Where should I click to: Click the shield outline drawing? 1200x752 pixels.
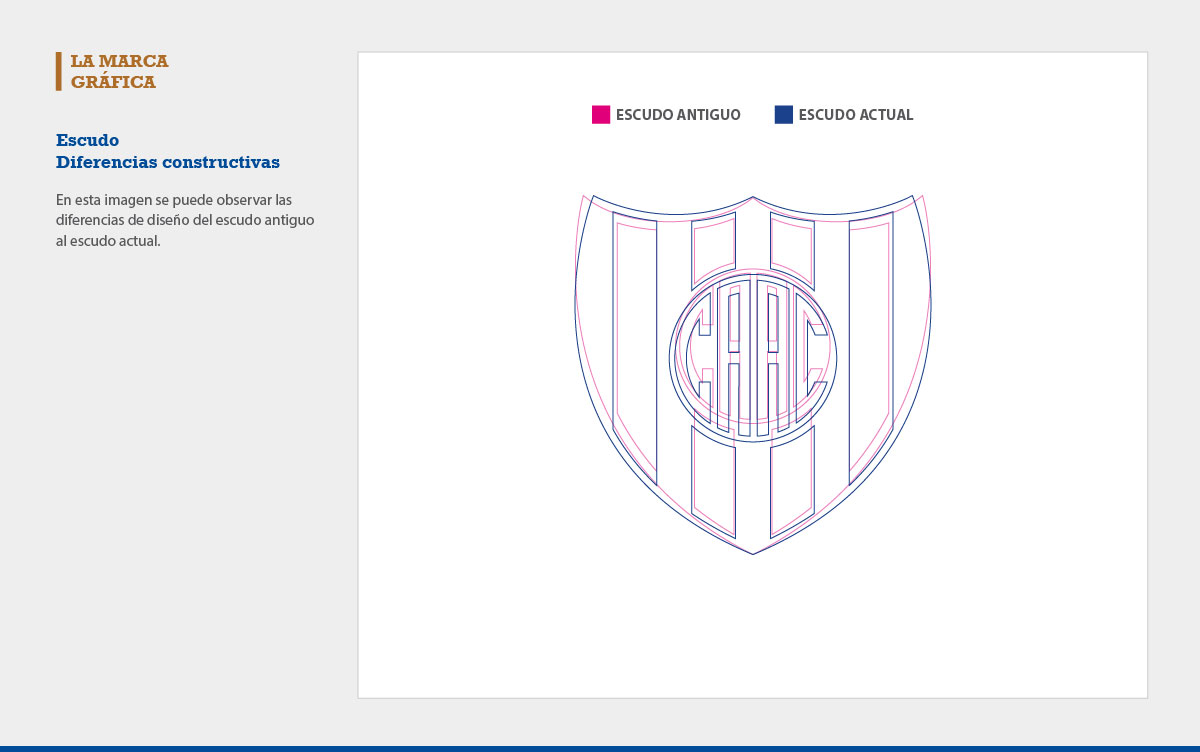[x=753, y=374]
